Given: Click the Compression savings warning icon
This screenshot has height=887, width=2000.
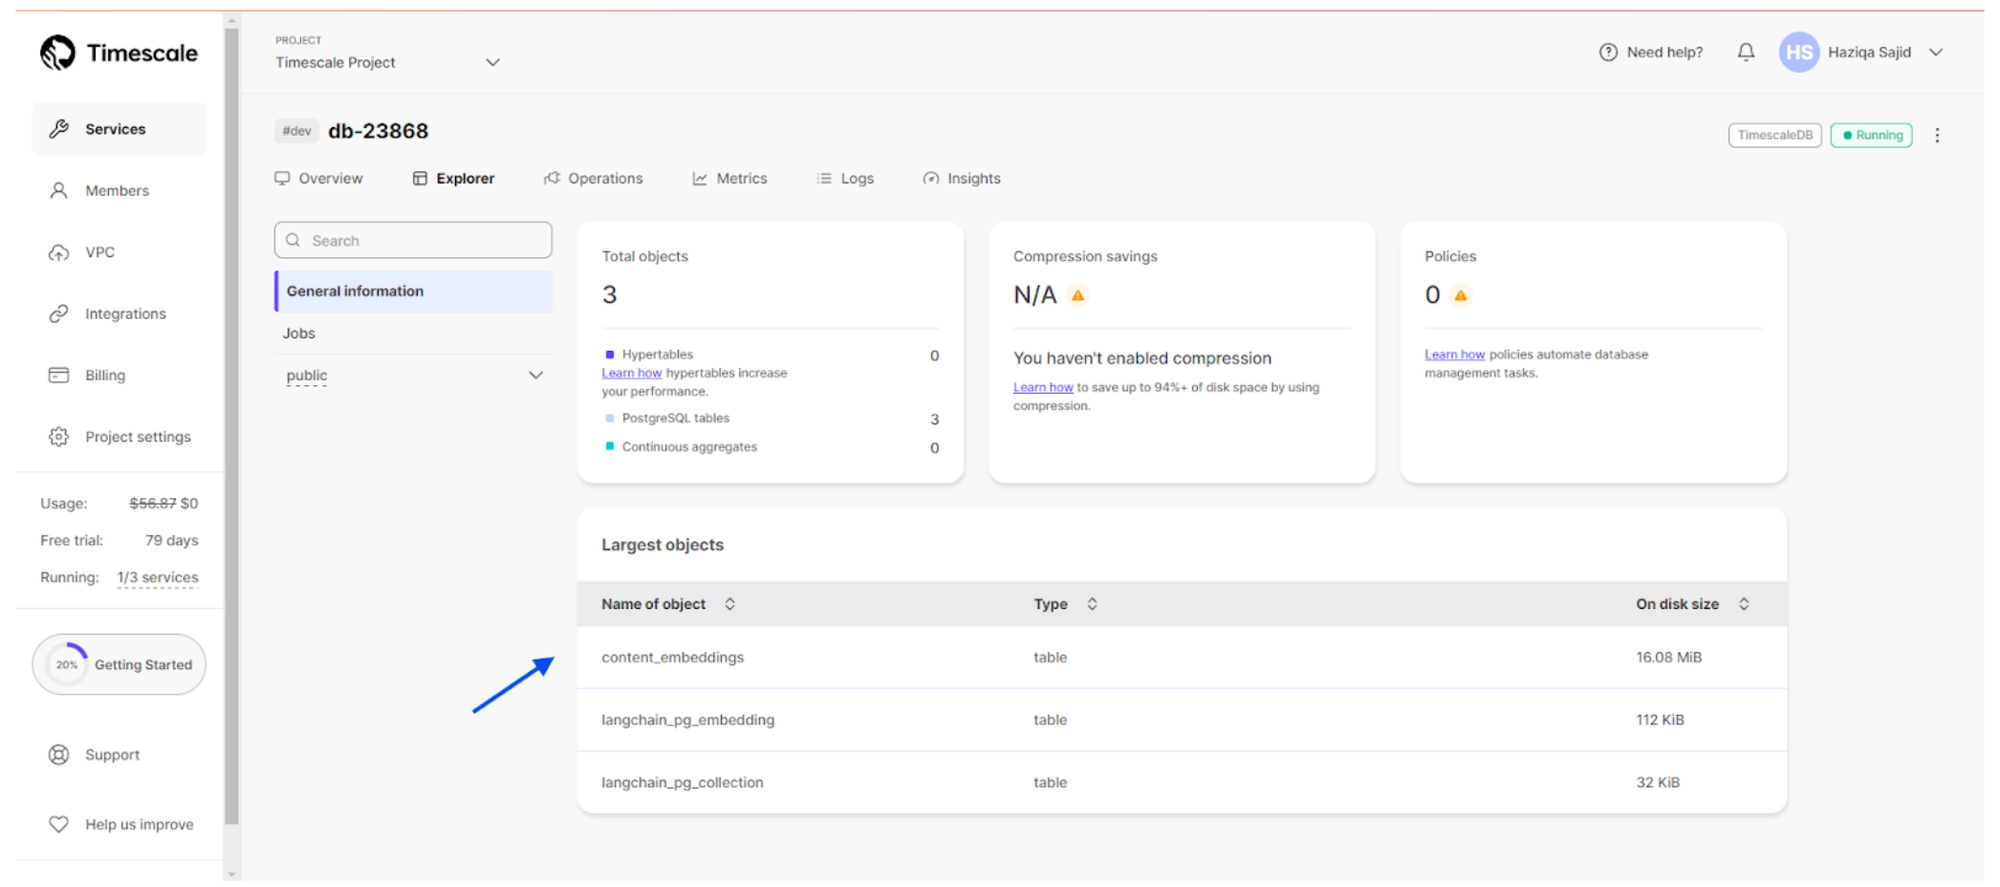Looking at the screenshot, I should click(1078, 295).
